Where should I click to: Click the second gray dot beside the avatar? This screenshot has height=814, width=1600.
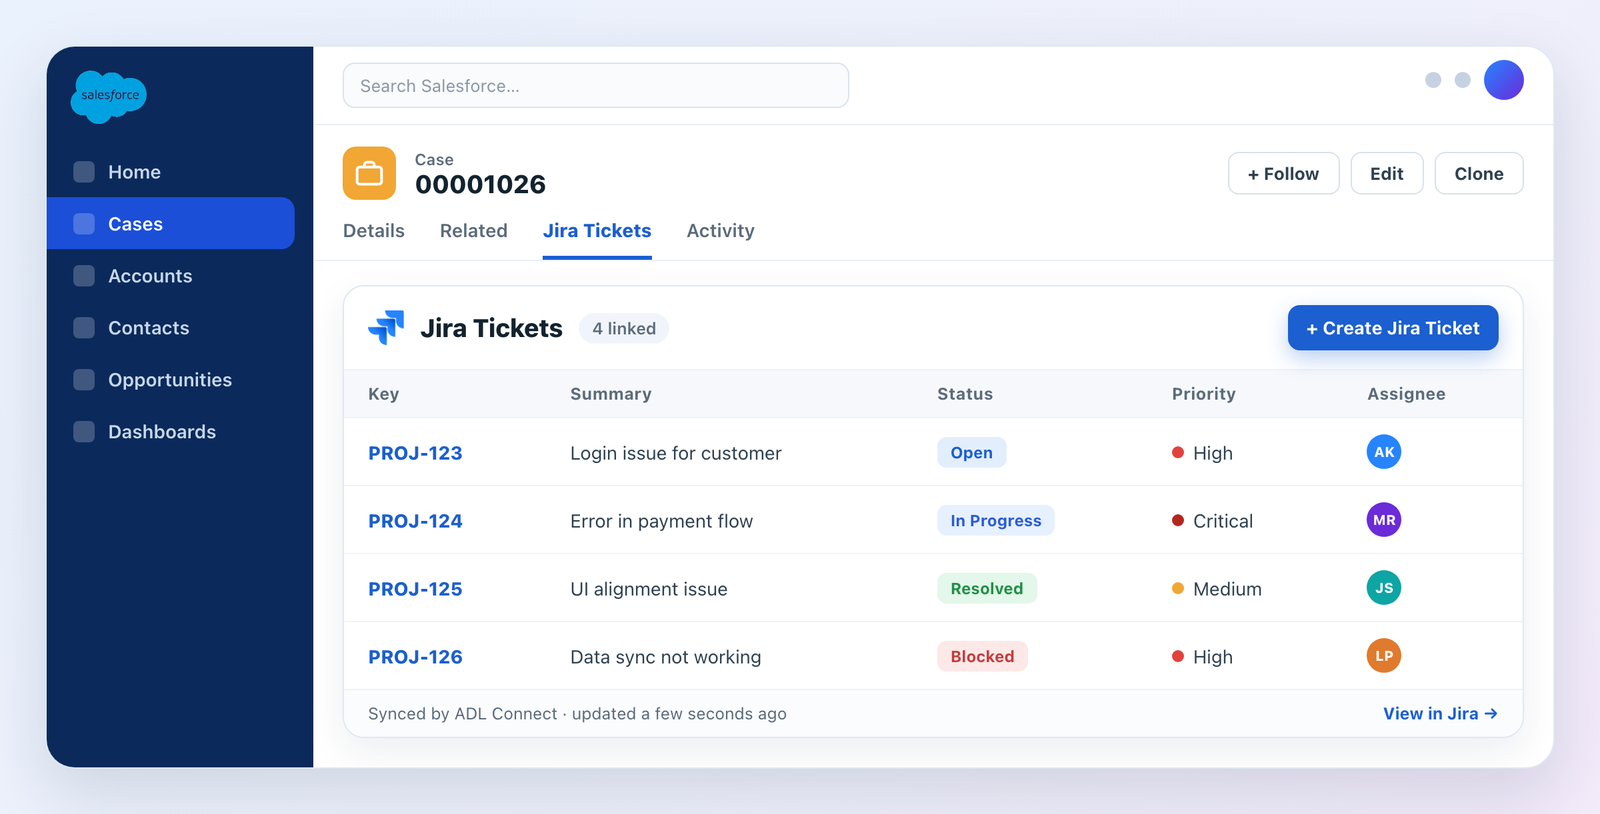[x=1462, y=80]
